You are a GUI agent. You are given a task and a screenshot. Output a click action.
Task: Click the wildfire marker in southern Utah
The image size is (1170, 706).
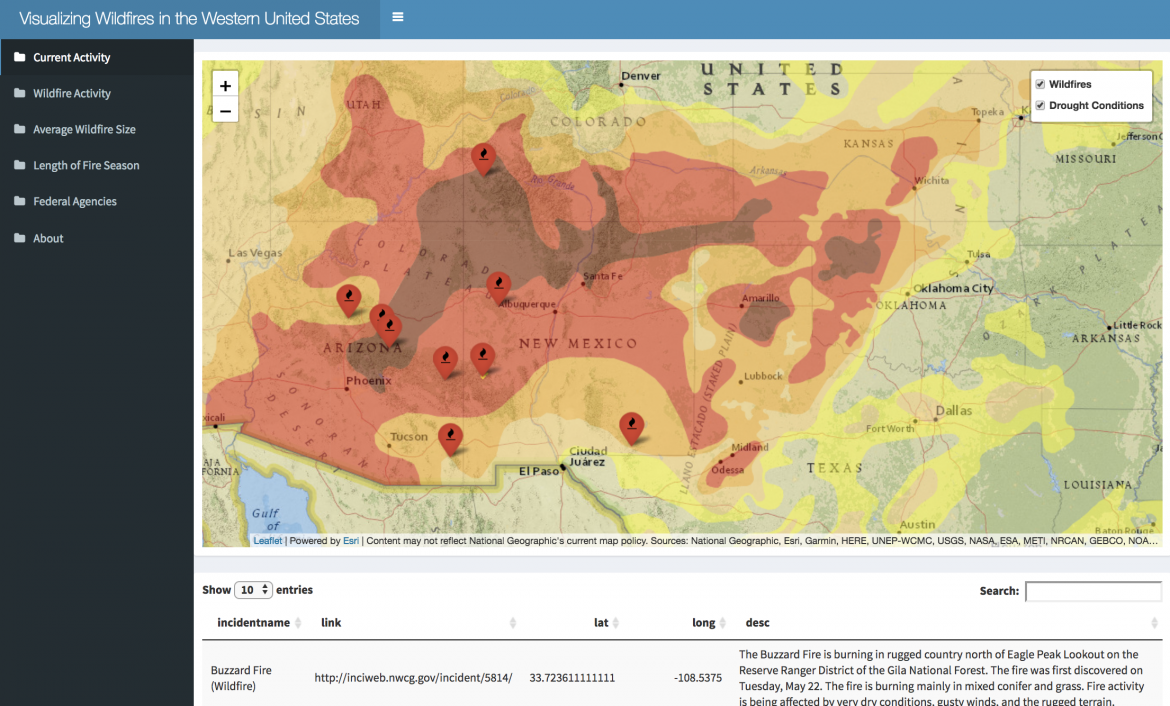coord(484,158)
